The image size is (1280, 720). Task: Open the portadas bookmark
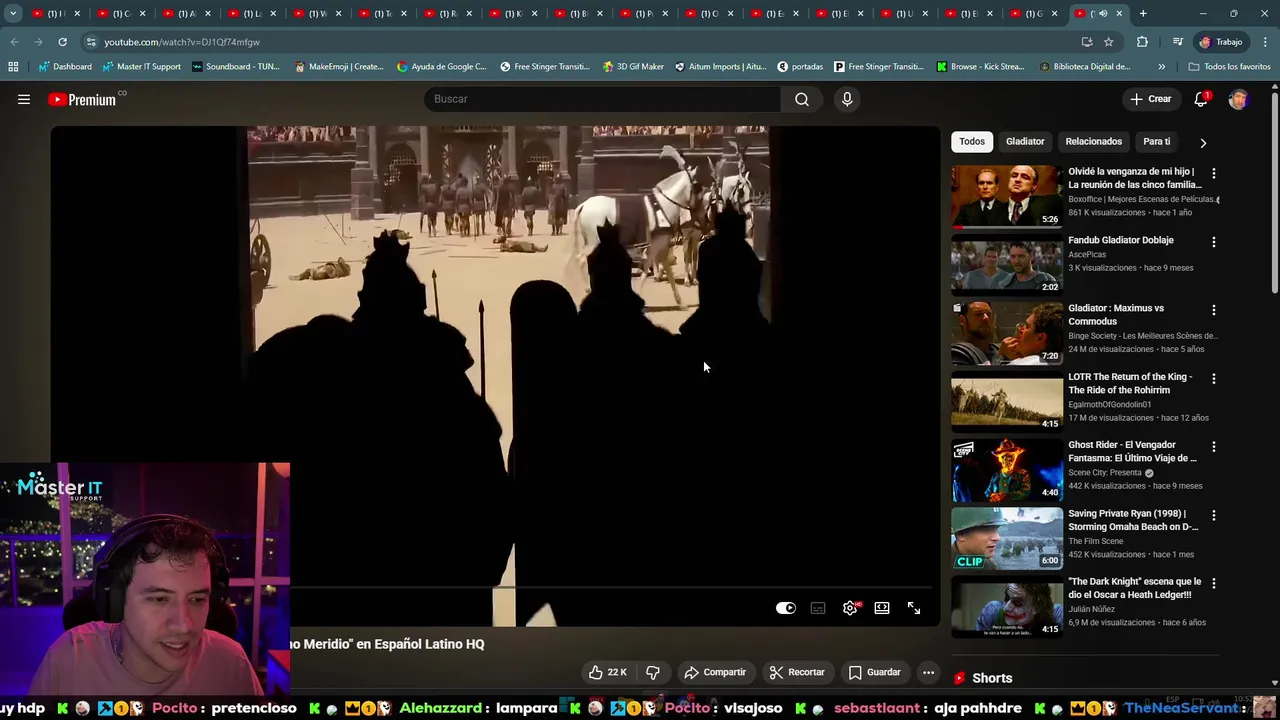coord(800,67)
